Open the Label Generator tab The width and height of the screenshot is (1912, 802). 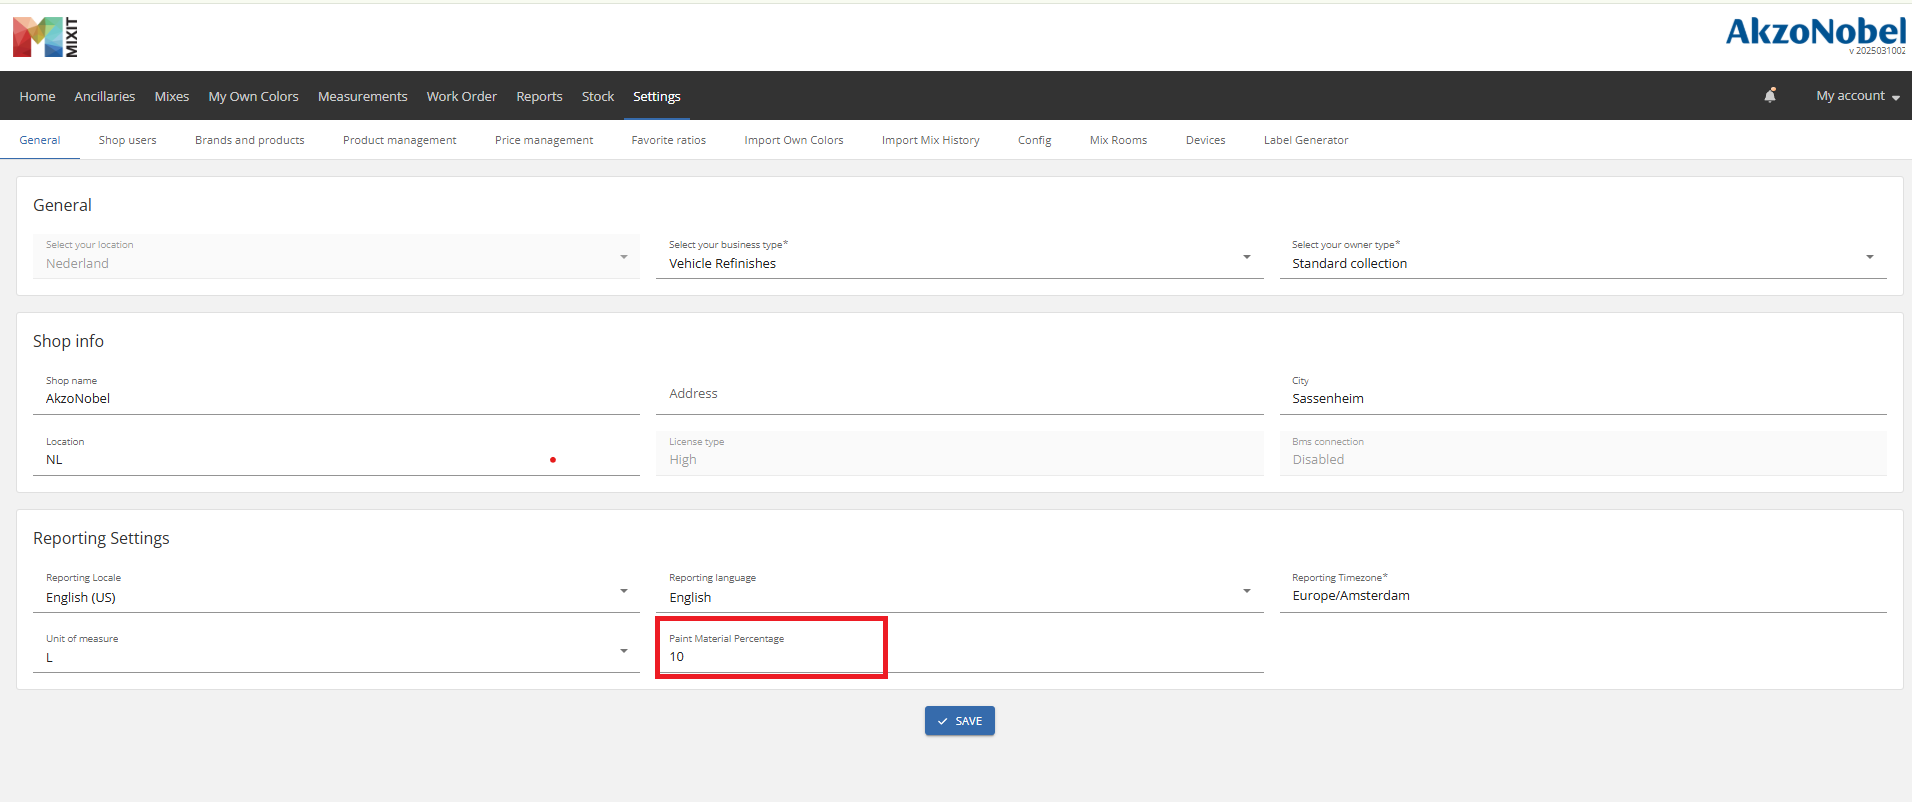(1306, 140)
